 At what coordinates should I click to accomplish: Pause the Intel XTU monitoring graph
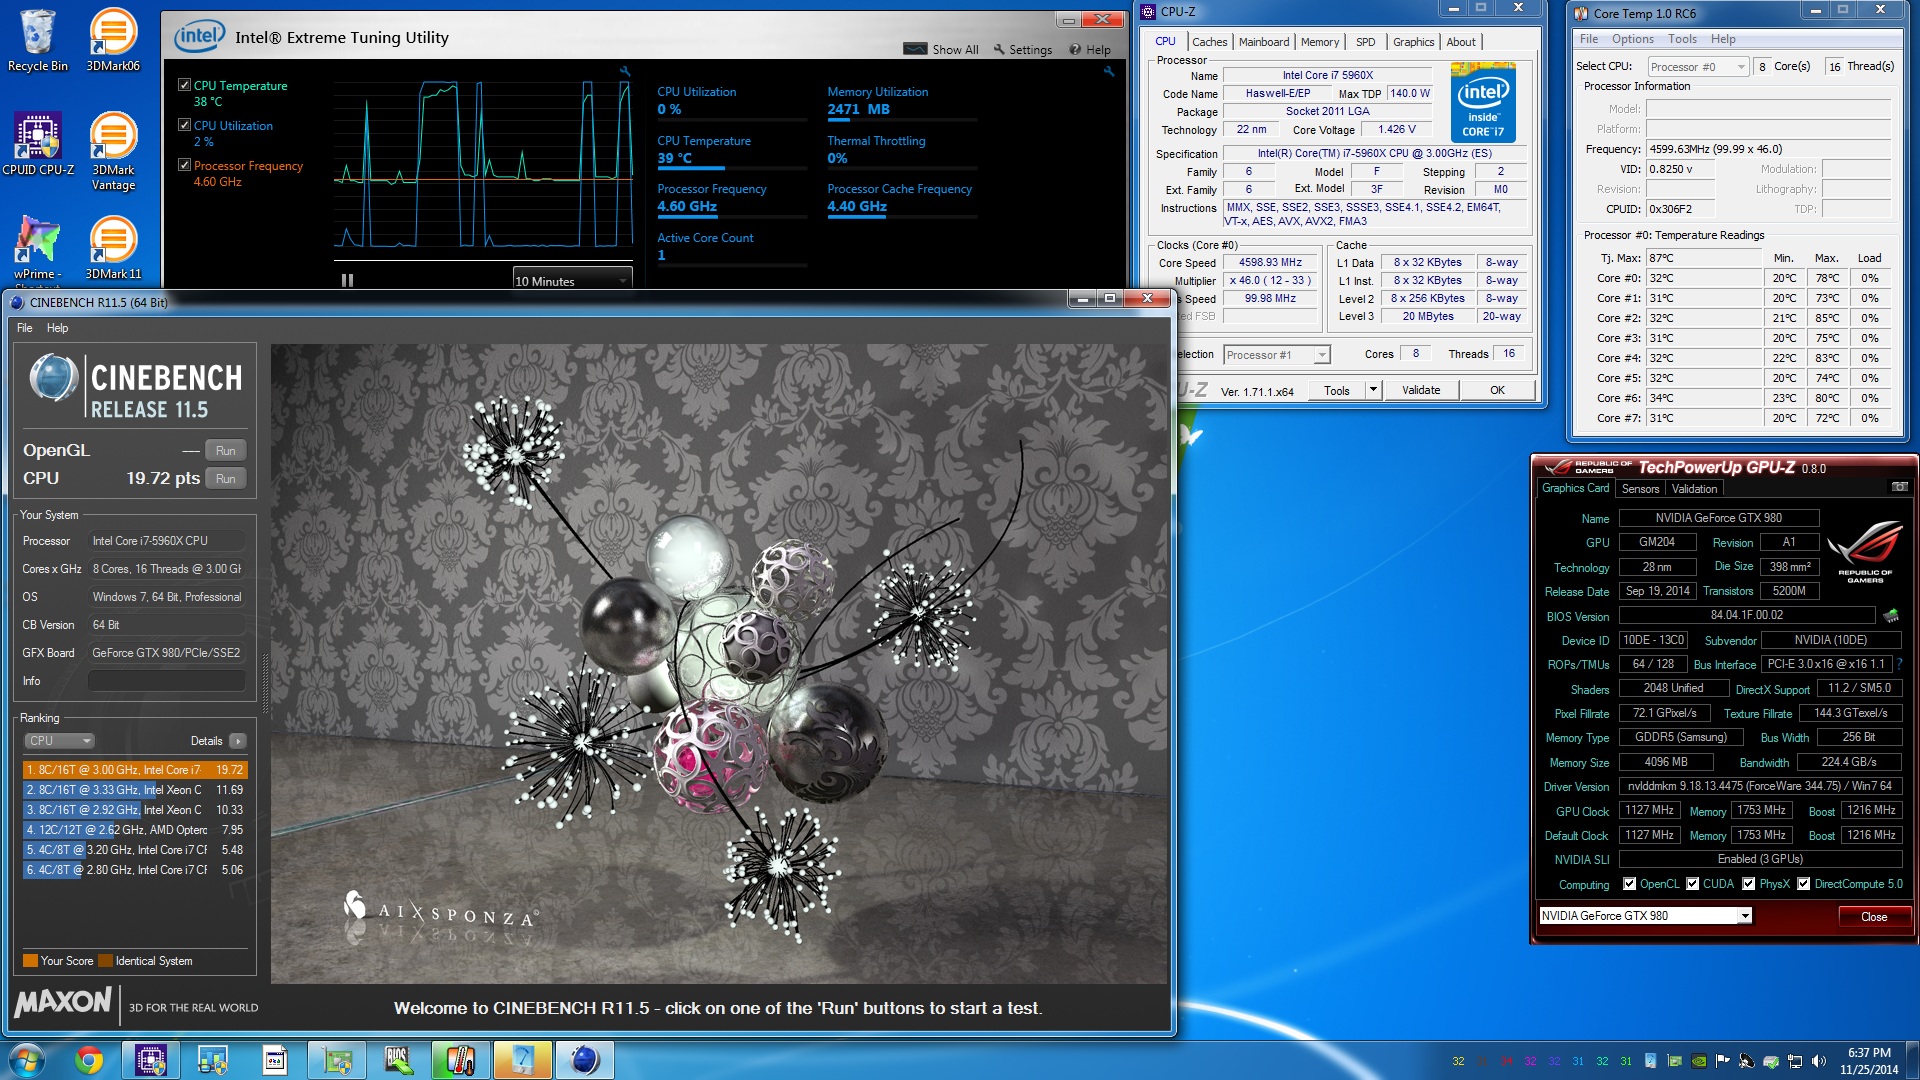[347, 281]
